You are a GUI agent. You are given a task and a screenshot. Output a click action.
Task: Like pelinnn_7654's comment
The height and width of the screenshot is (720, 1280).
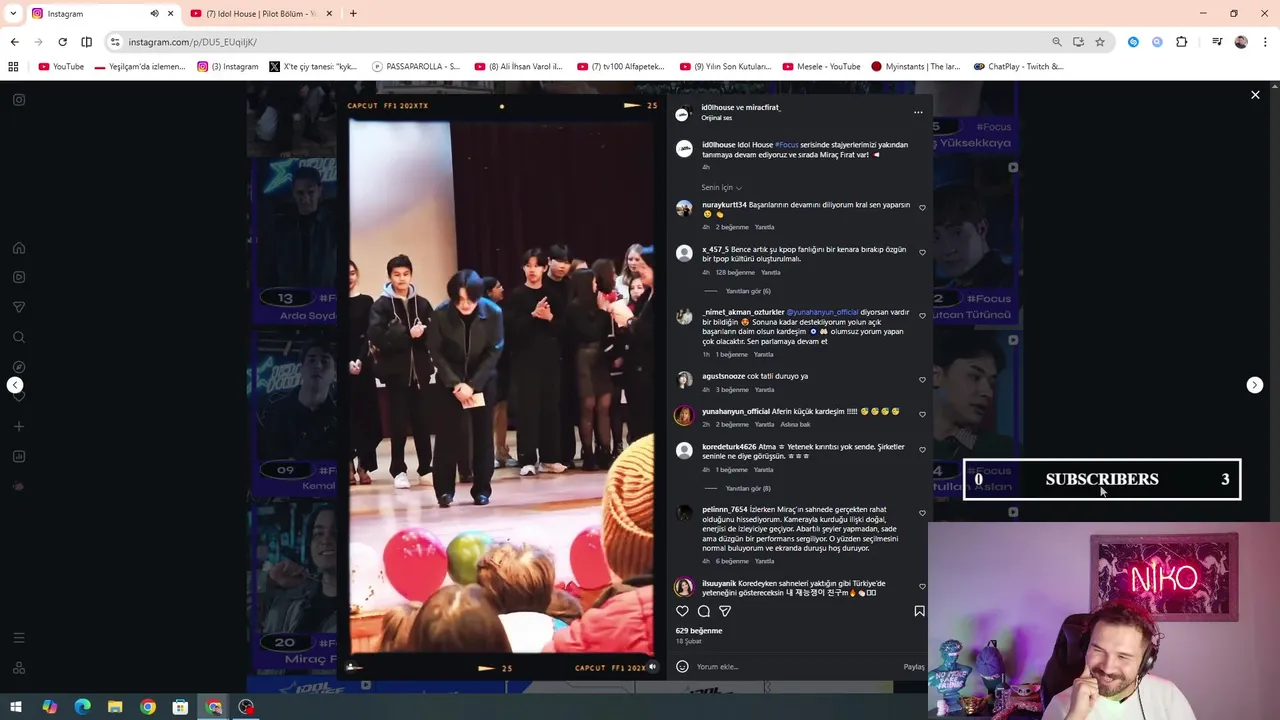[x=922, y=513]
